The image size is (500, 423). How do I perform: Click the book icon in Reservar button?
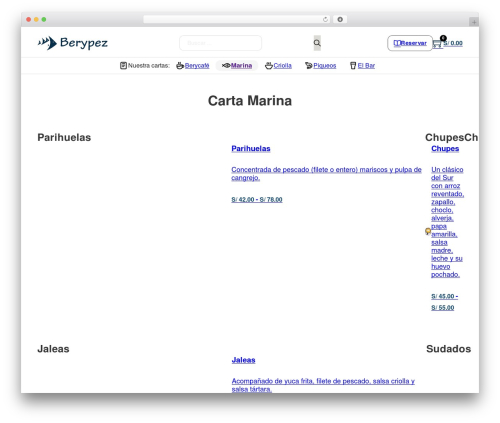[x=397, y=43]
